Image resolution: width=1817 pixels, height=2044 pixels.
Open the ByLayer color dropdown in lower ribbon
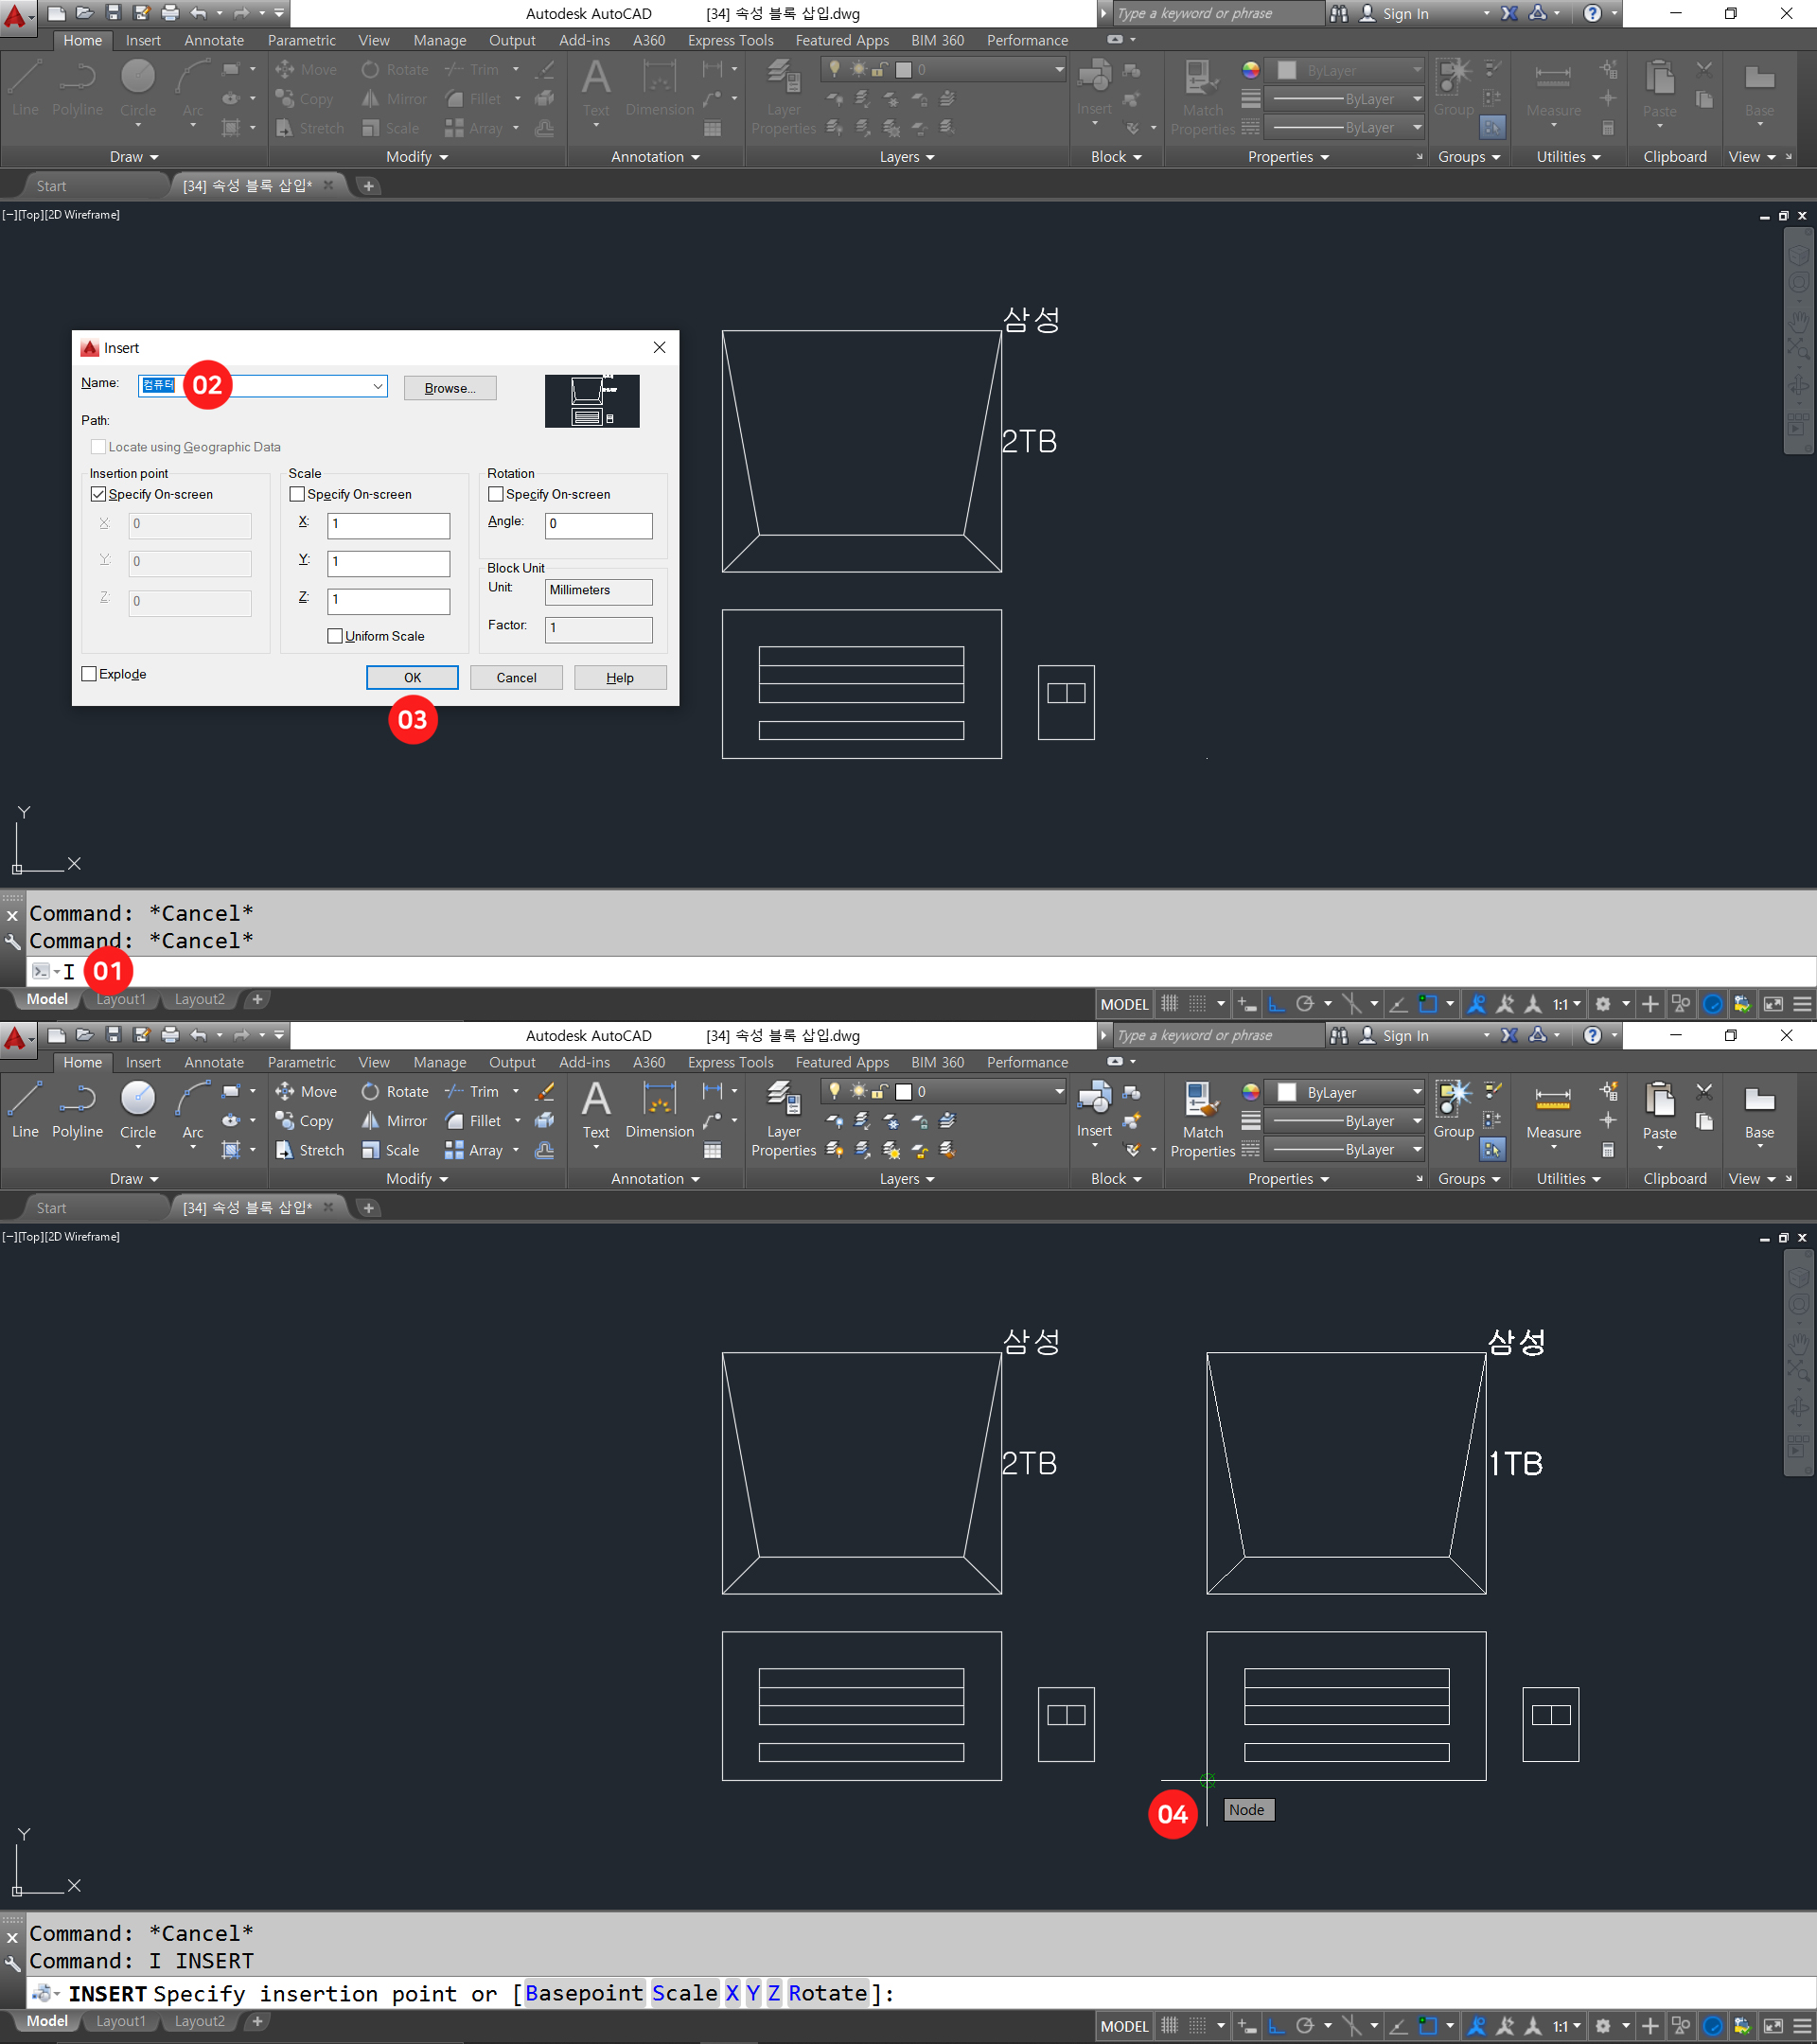tap(1417, 1092)
